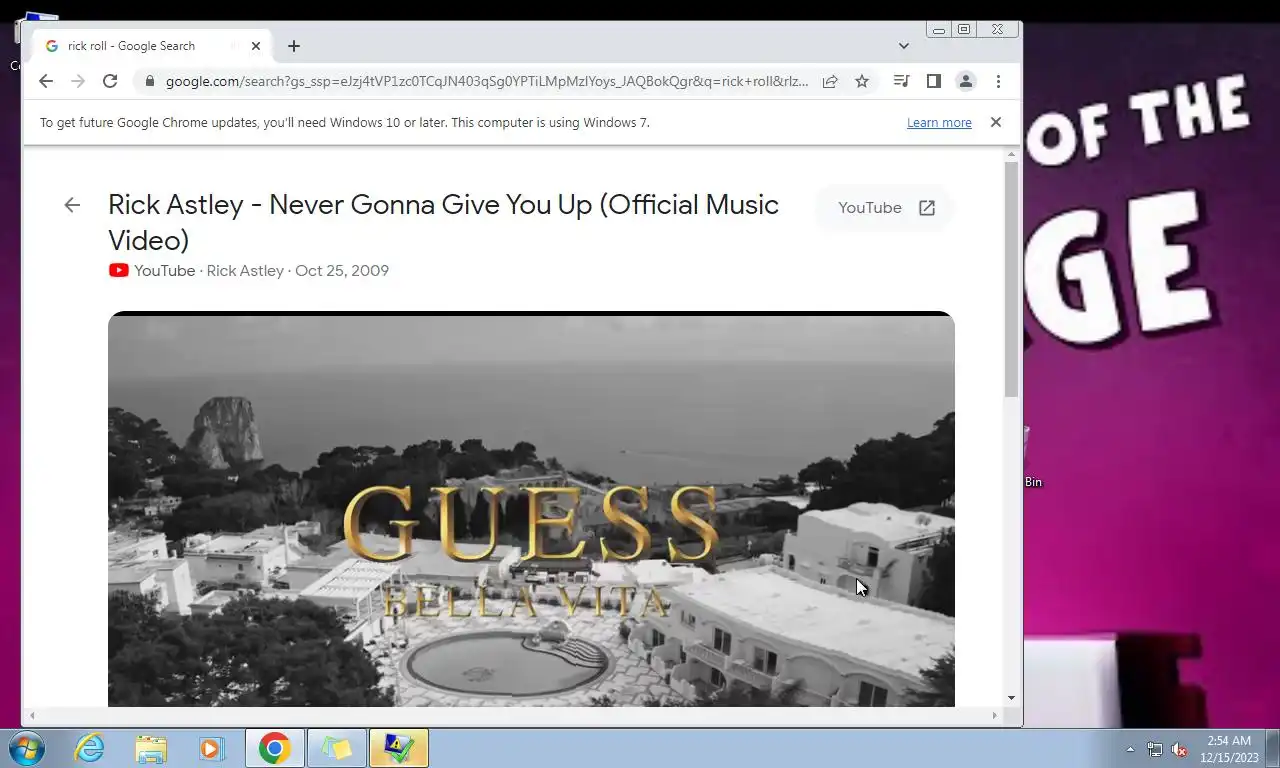This screenshot has width=1280, height=768.
Task: Click the muted volume tray icon
Action: [1179, 749]
